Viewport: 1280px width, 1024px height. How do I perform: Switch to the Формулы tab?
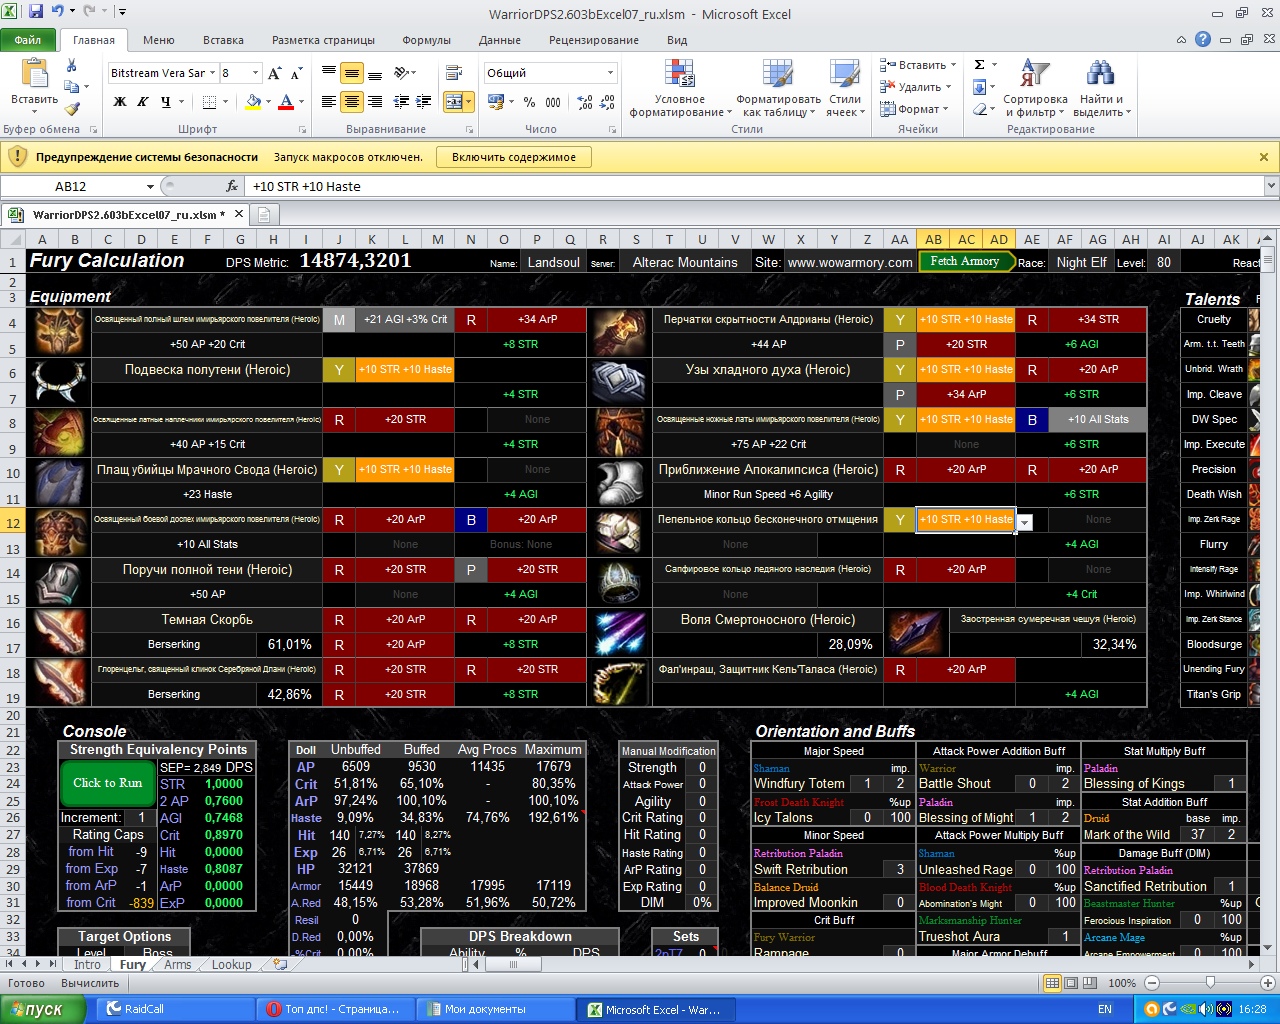click(x=427, y=40)
